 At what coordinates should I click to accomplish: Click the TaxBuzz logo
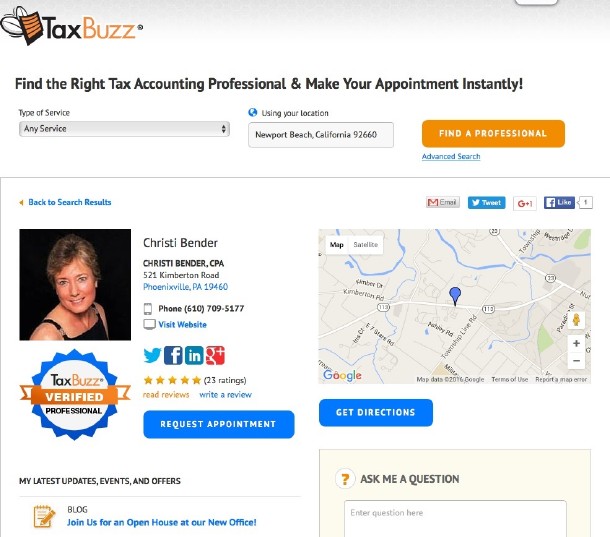click(x=72, y=26)
